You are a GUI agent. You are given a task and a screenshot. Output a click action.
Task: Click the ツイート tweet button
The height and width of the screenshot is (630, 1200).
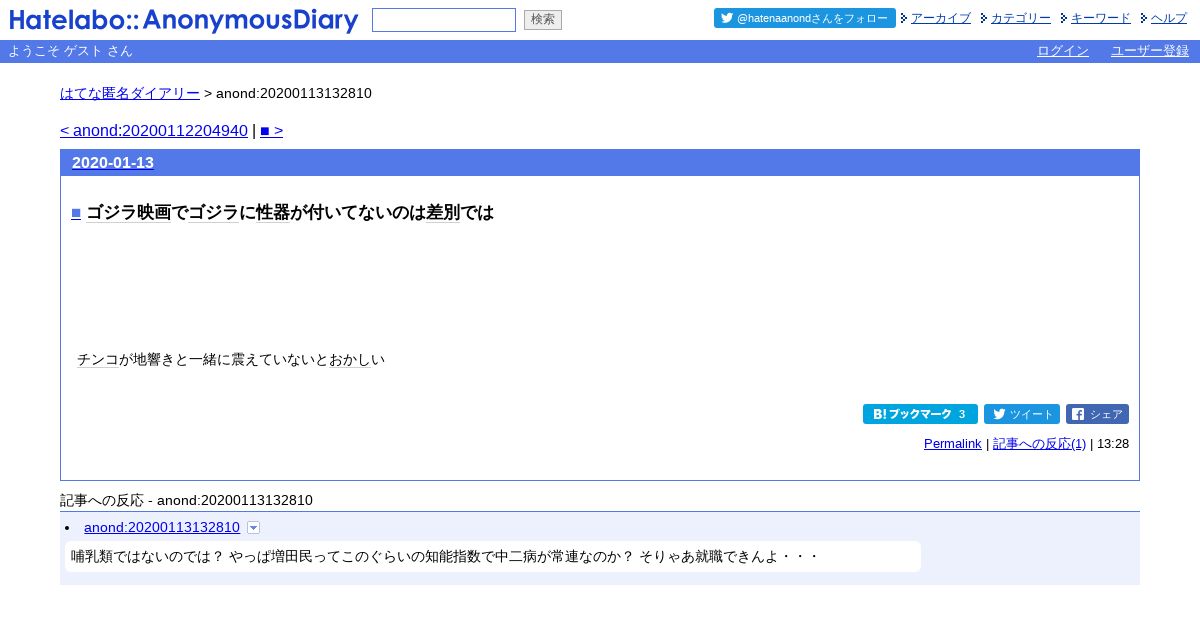pos(1022,414)
